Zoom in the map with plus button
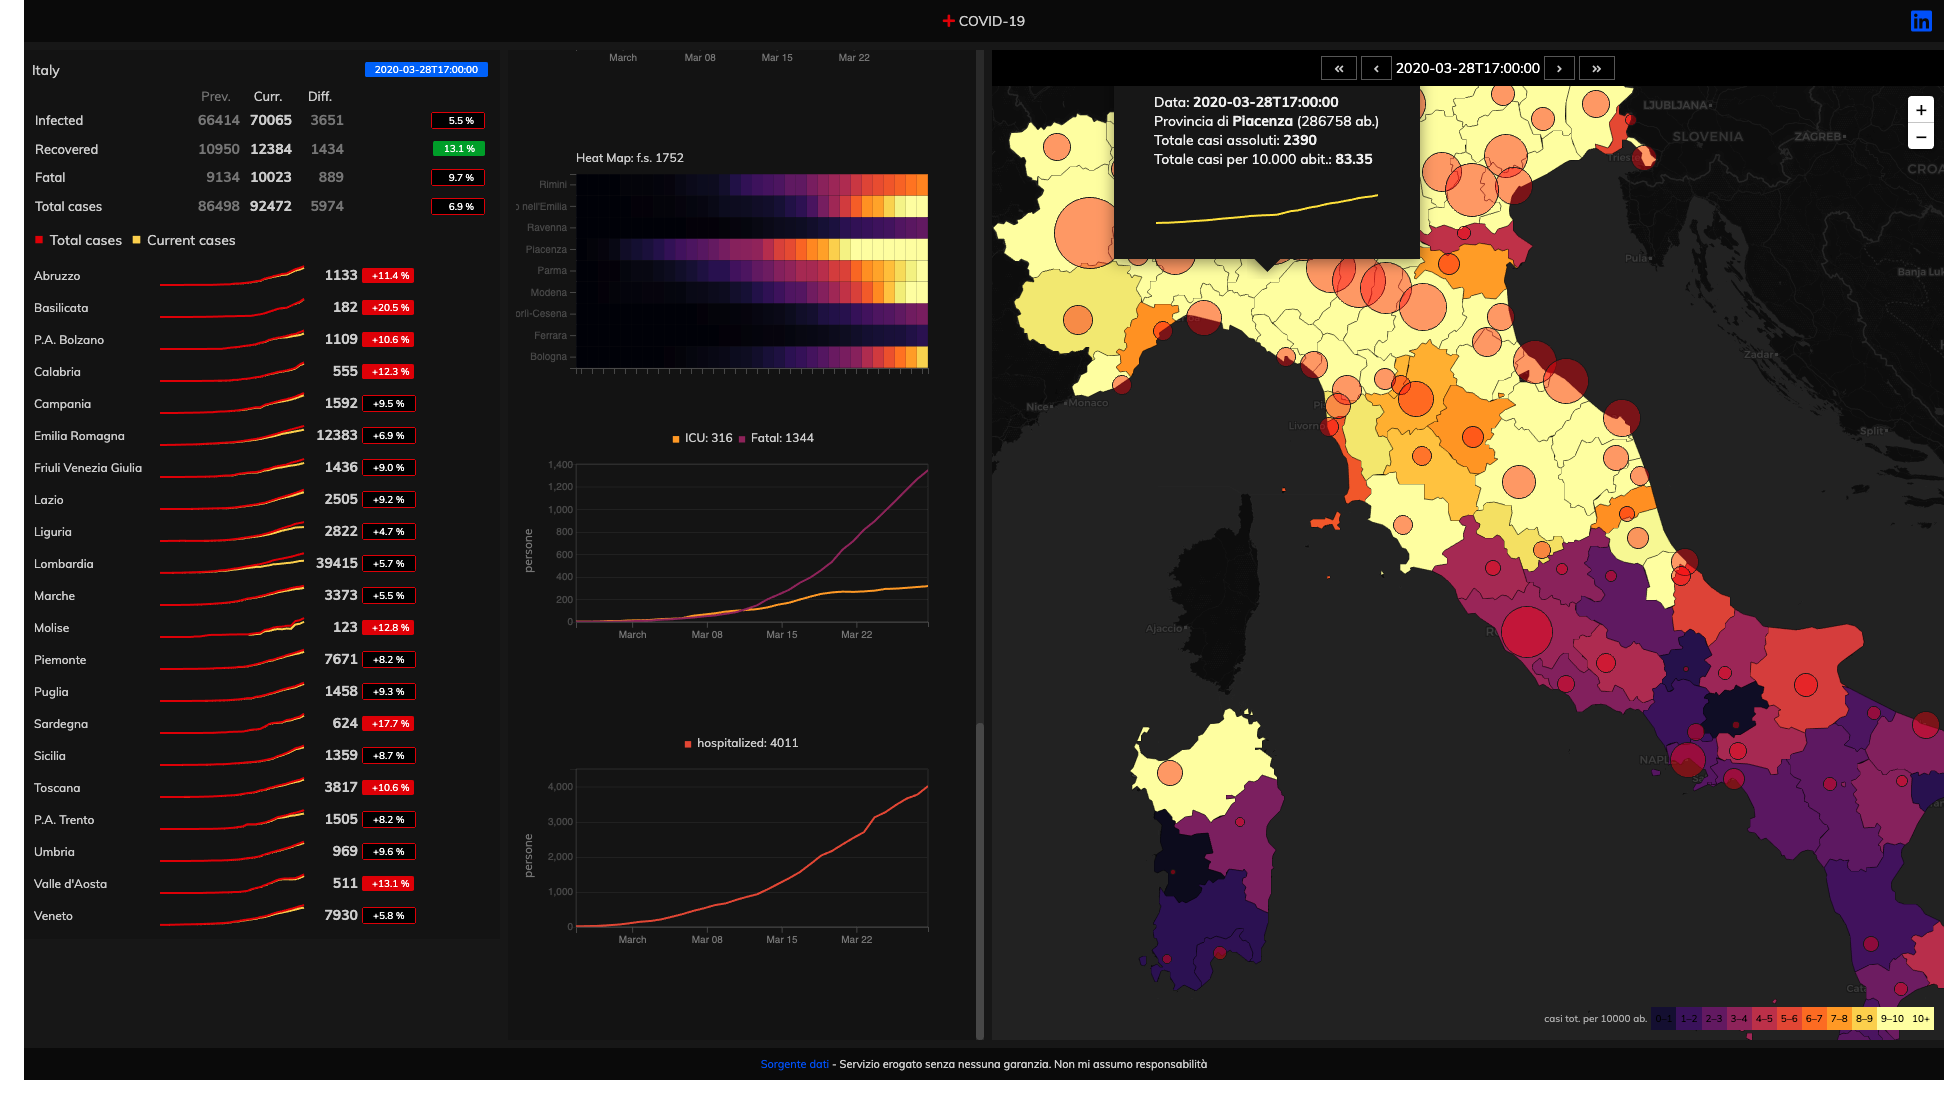 coord(1920,110)
